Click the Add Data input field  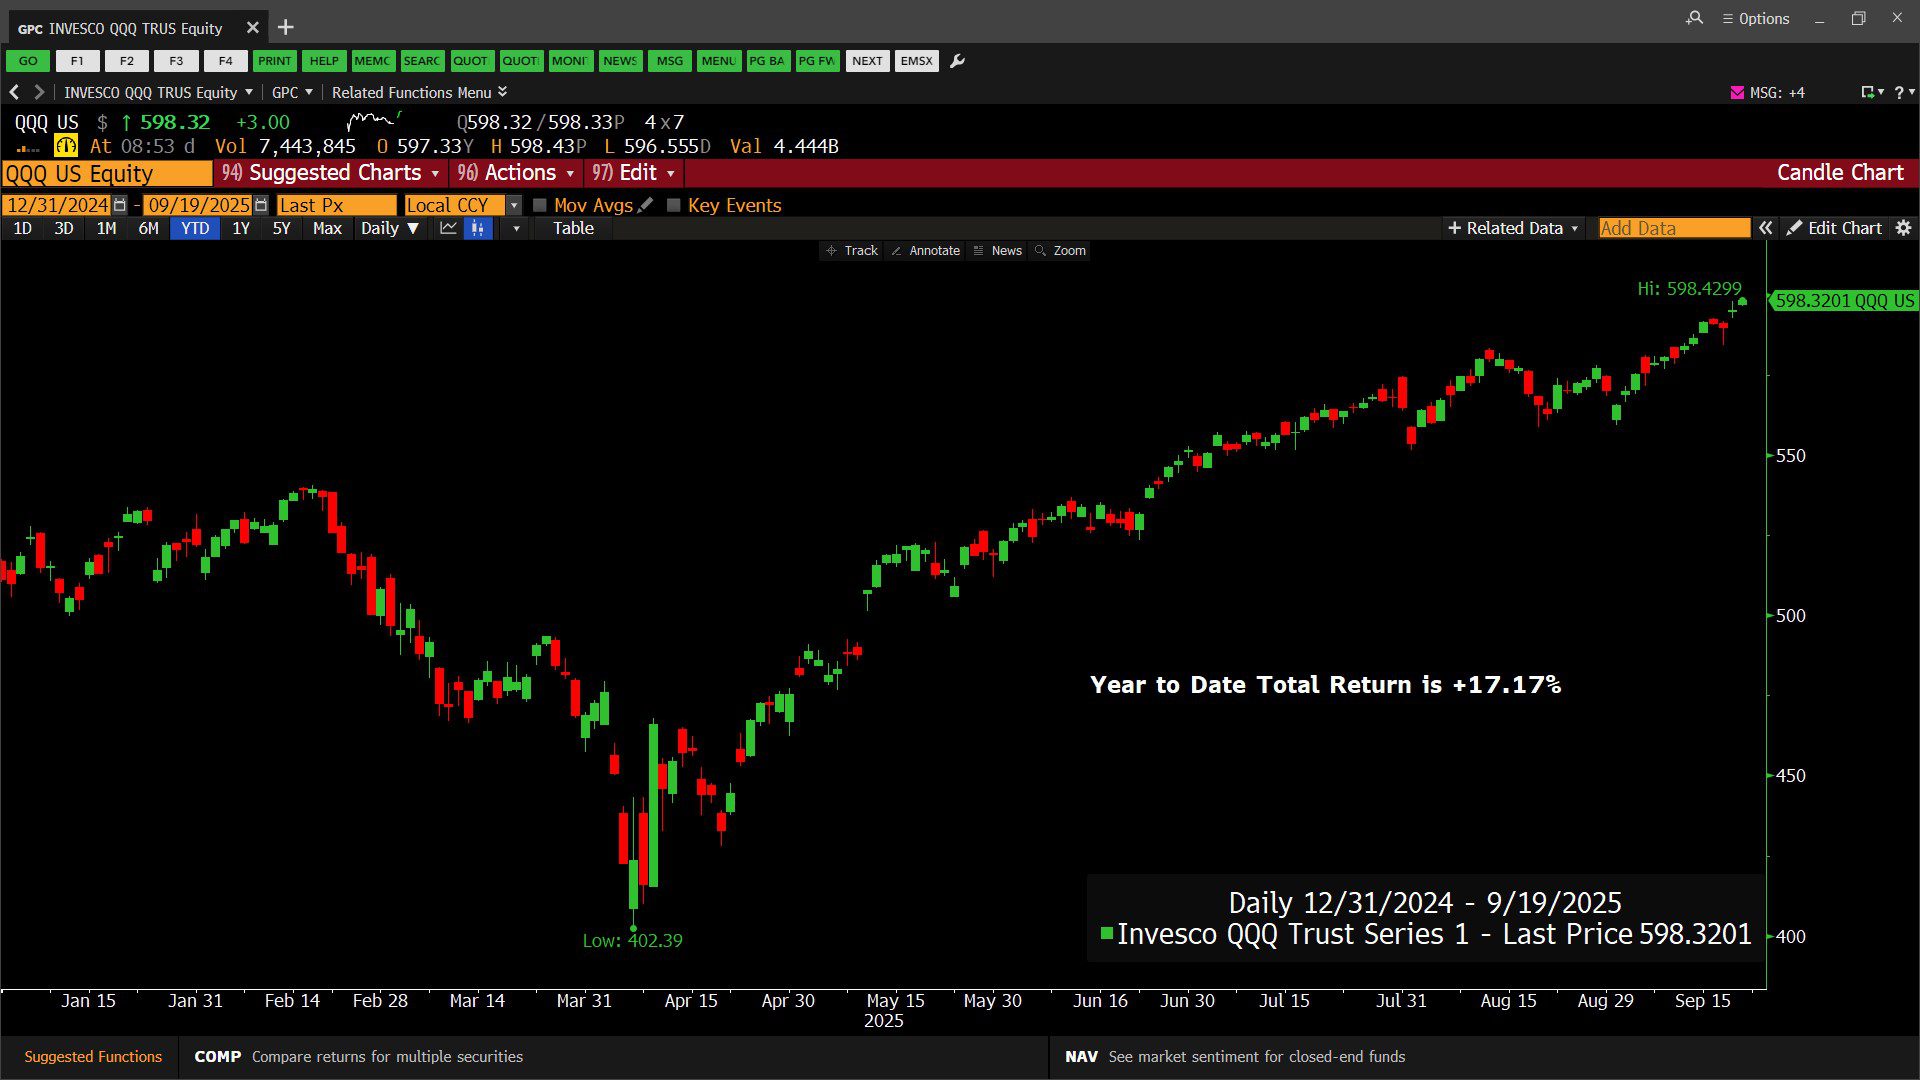1673,228
